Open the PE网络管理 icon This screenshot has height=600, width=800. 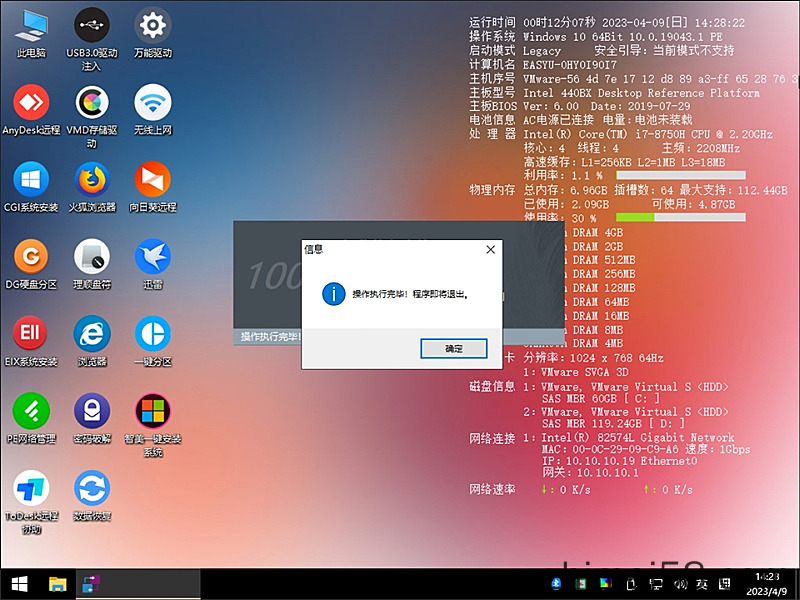(31, 419)
